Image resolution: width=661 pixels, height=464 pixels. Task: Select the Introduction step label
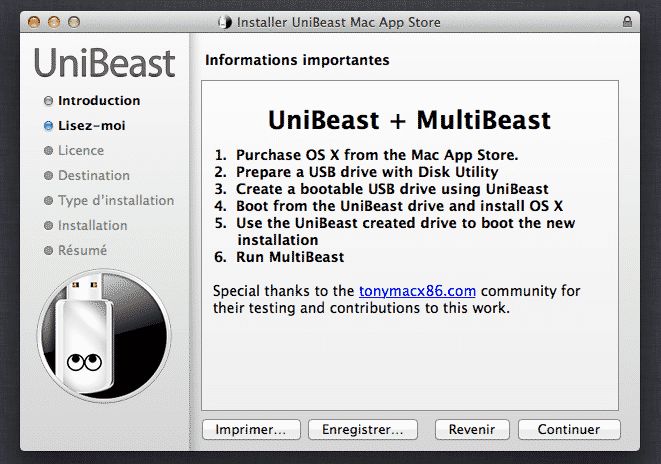(x=99, y=101)
